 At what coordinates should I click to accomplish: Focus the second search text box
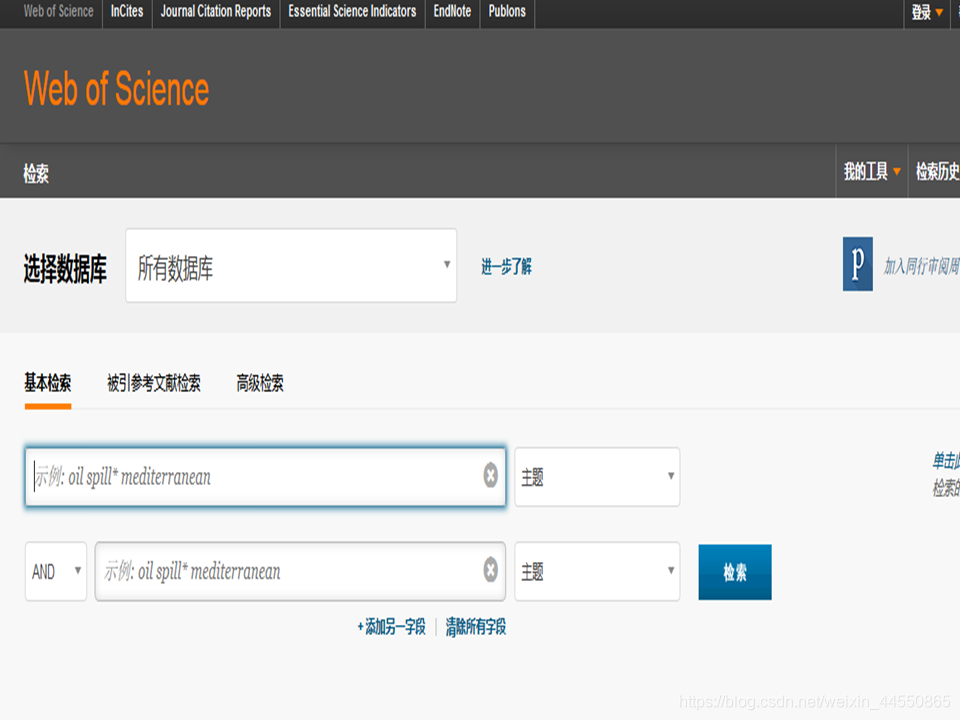300,572
